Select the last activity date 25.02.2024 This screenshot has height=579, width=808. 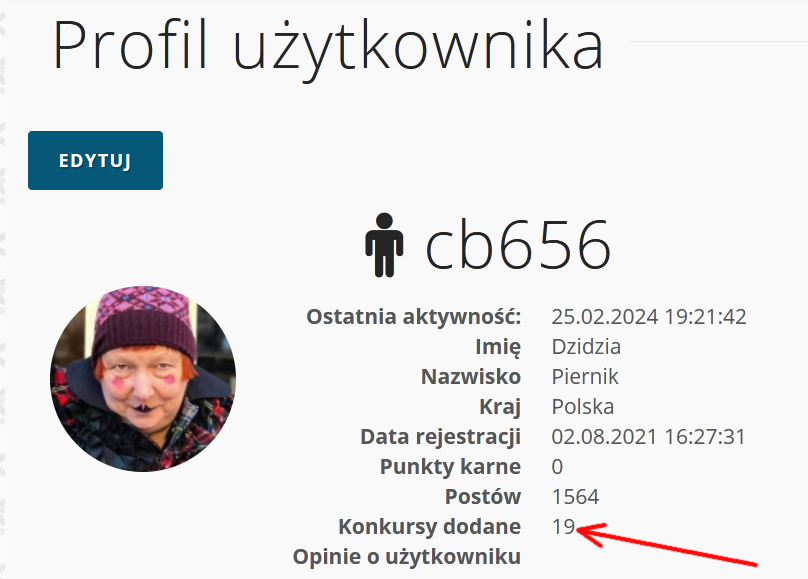(x=605, y=316)
